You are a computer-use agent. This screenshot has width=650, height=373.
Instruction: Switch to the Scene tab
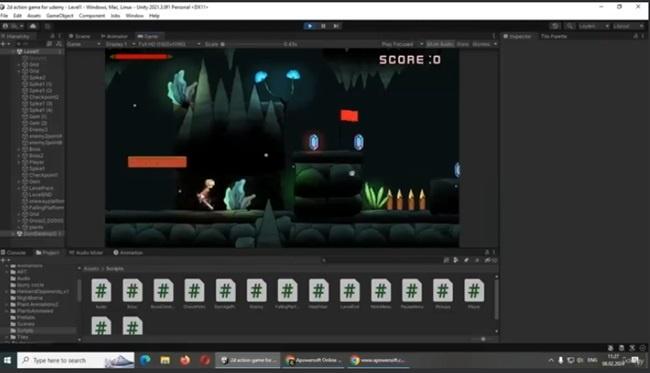(80, 36)
